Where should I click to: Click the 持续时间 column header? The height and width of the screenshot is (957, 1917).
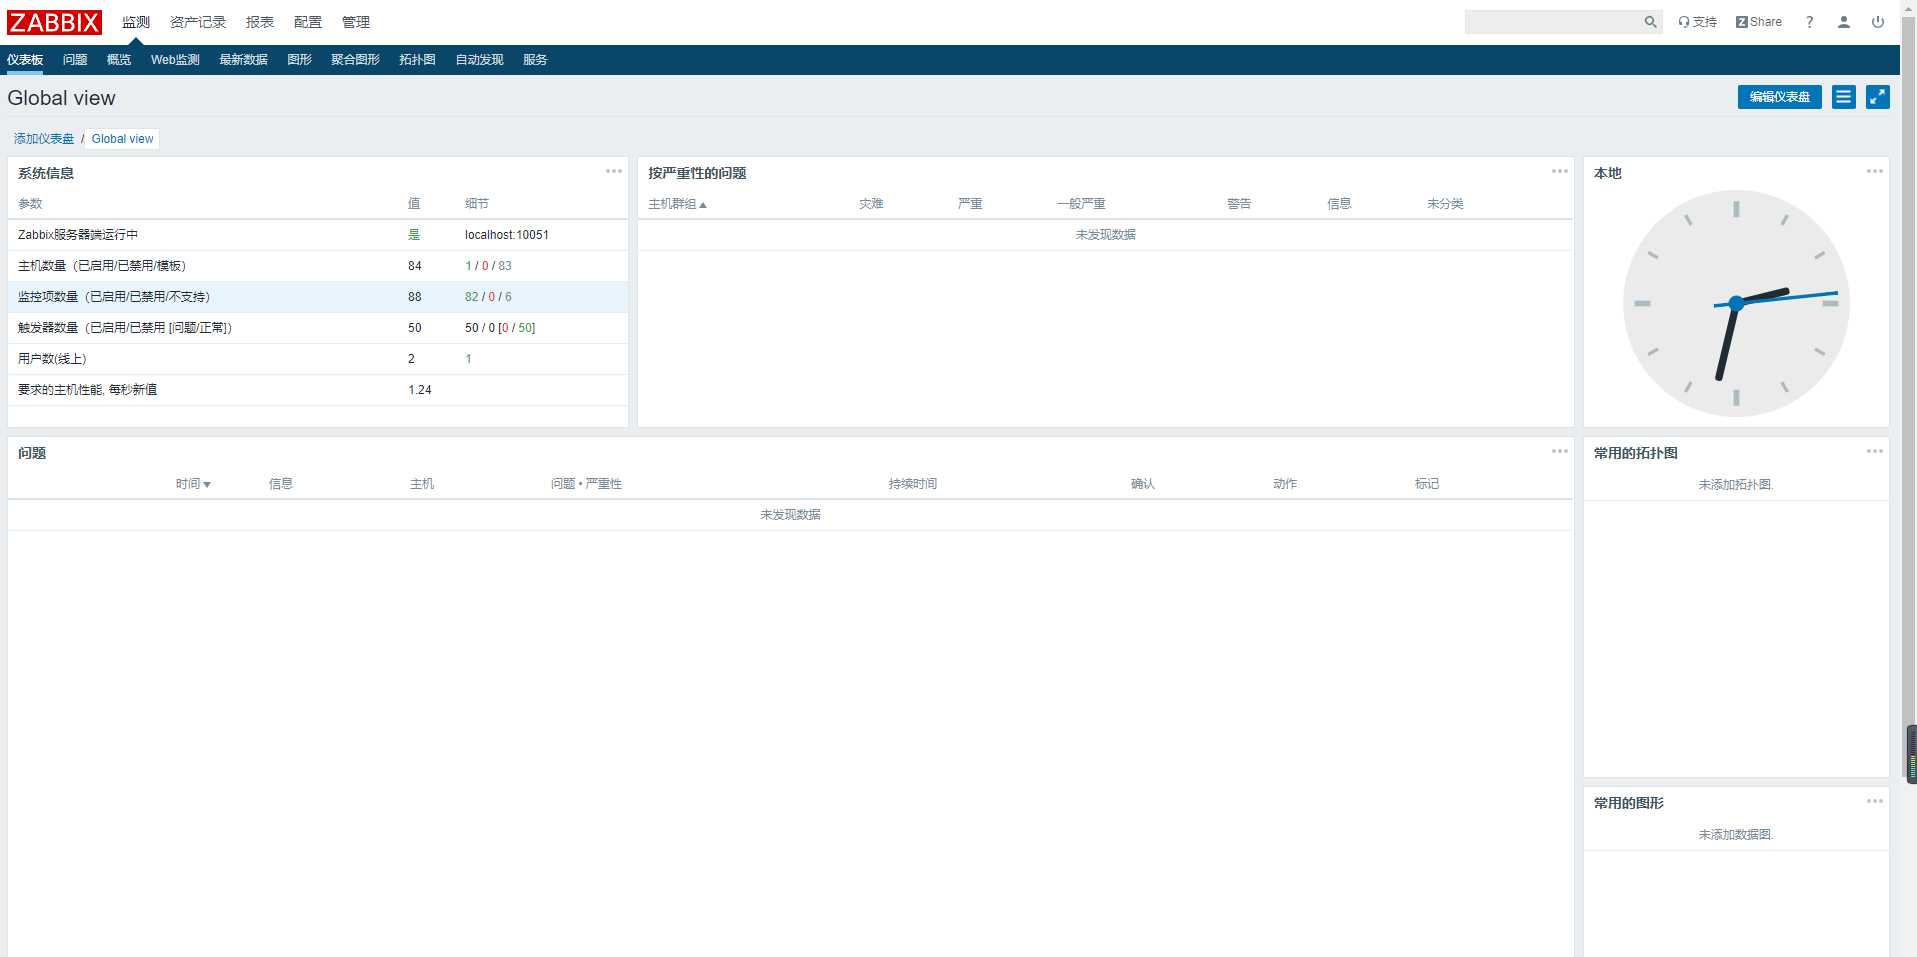[x=913, y=484]
